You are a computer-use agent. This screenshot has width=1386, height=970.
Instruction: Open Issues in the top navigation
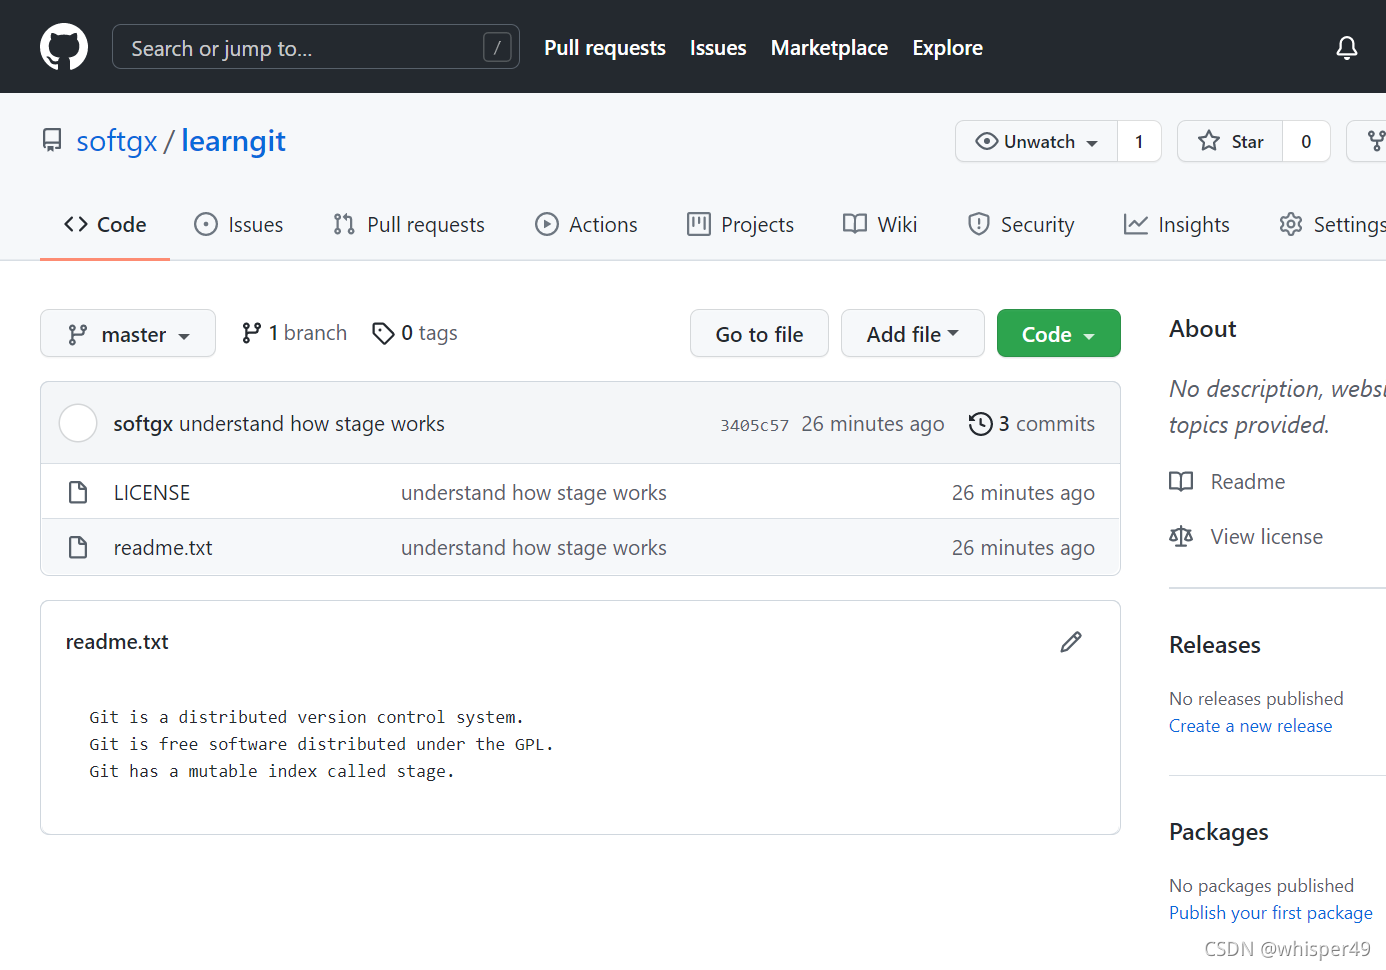pyautogui.click(x=718, y=48)
